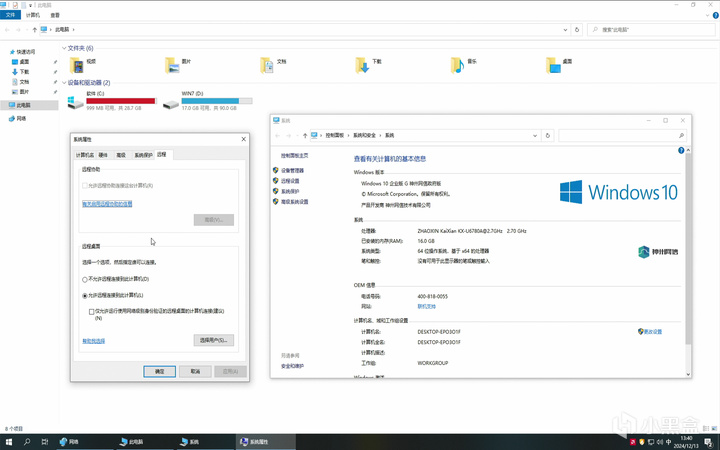This screenshot has height=450, width=720.
Task: Open taskbar search magnifier
Action: coord(27,442)
